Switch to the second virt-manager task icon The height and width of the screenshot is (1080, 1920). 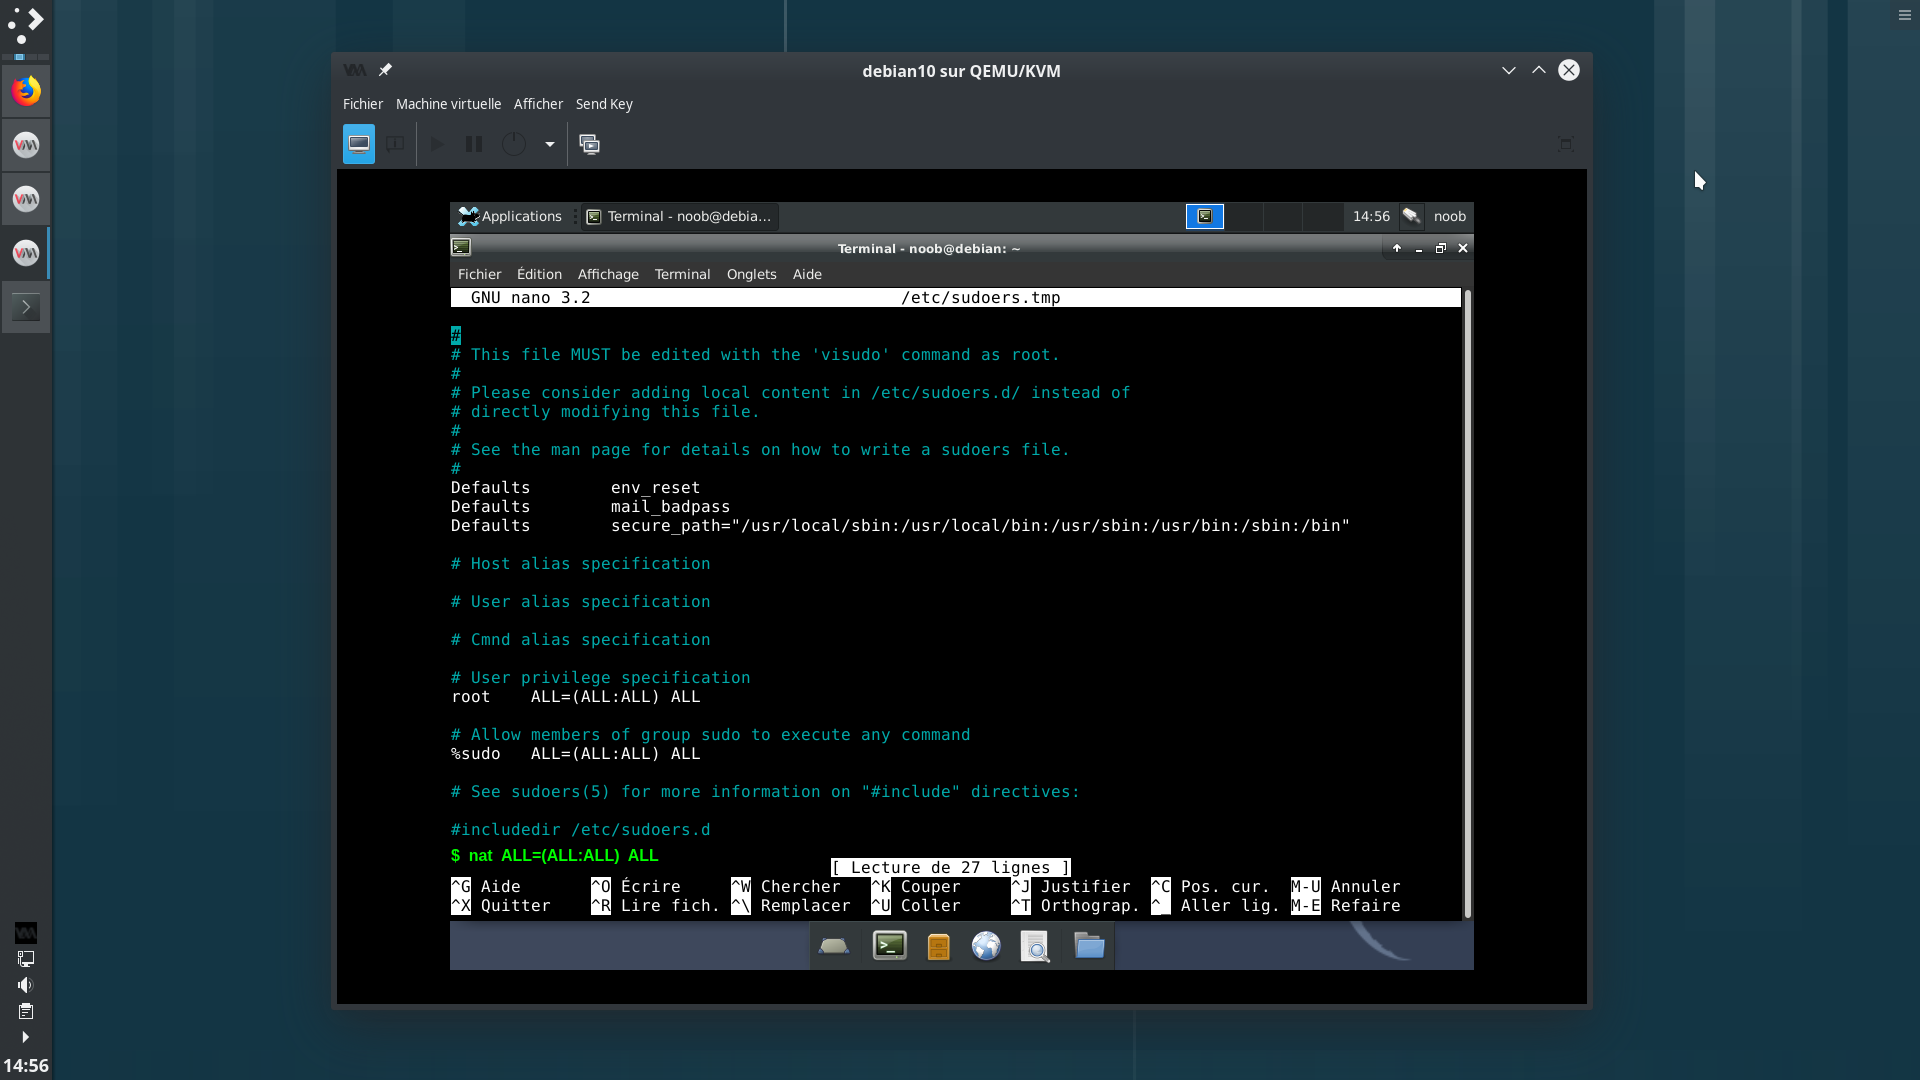(x=26, y=199)
